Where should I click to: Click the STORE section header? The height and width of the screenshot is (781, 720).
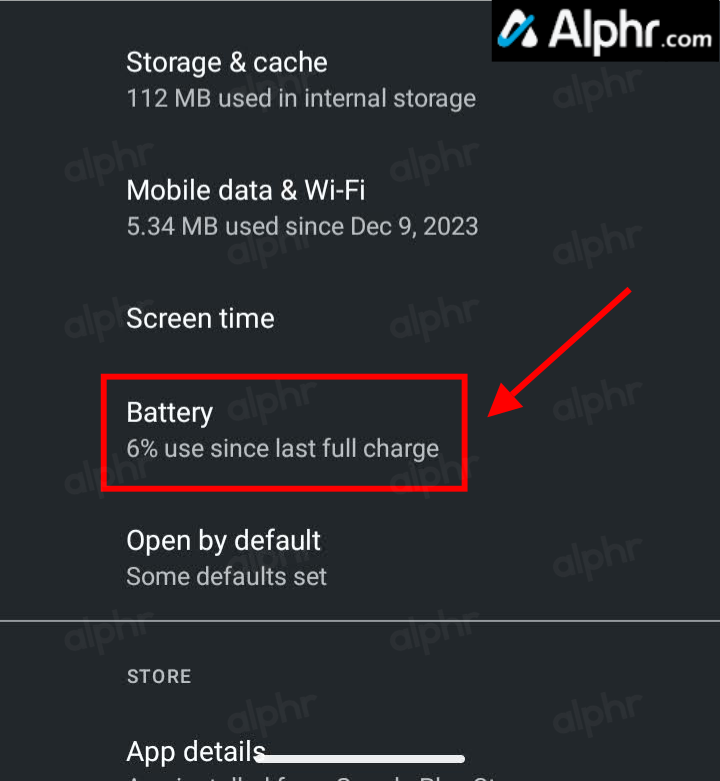pos(159,676)
